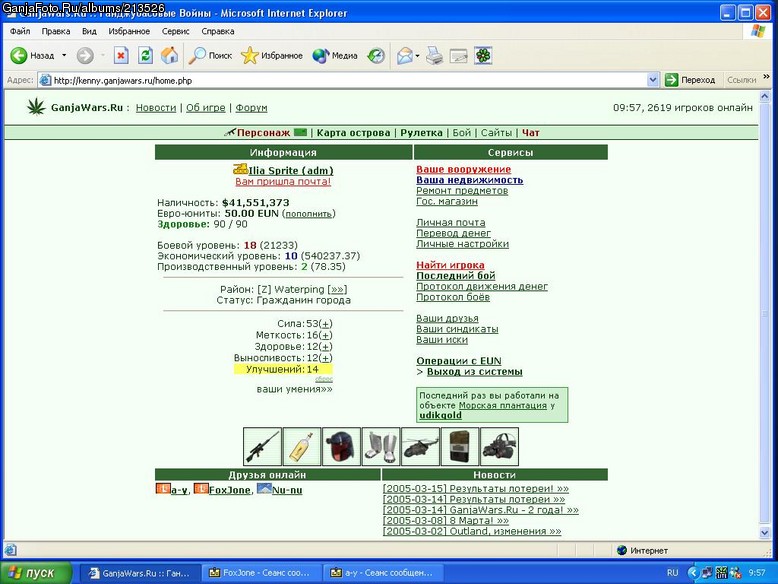The image size is (778, 584).
Task: Expand the address bar dropdown arrow
Action: pos(652,80)
